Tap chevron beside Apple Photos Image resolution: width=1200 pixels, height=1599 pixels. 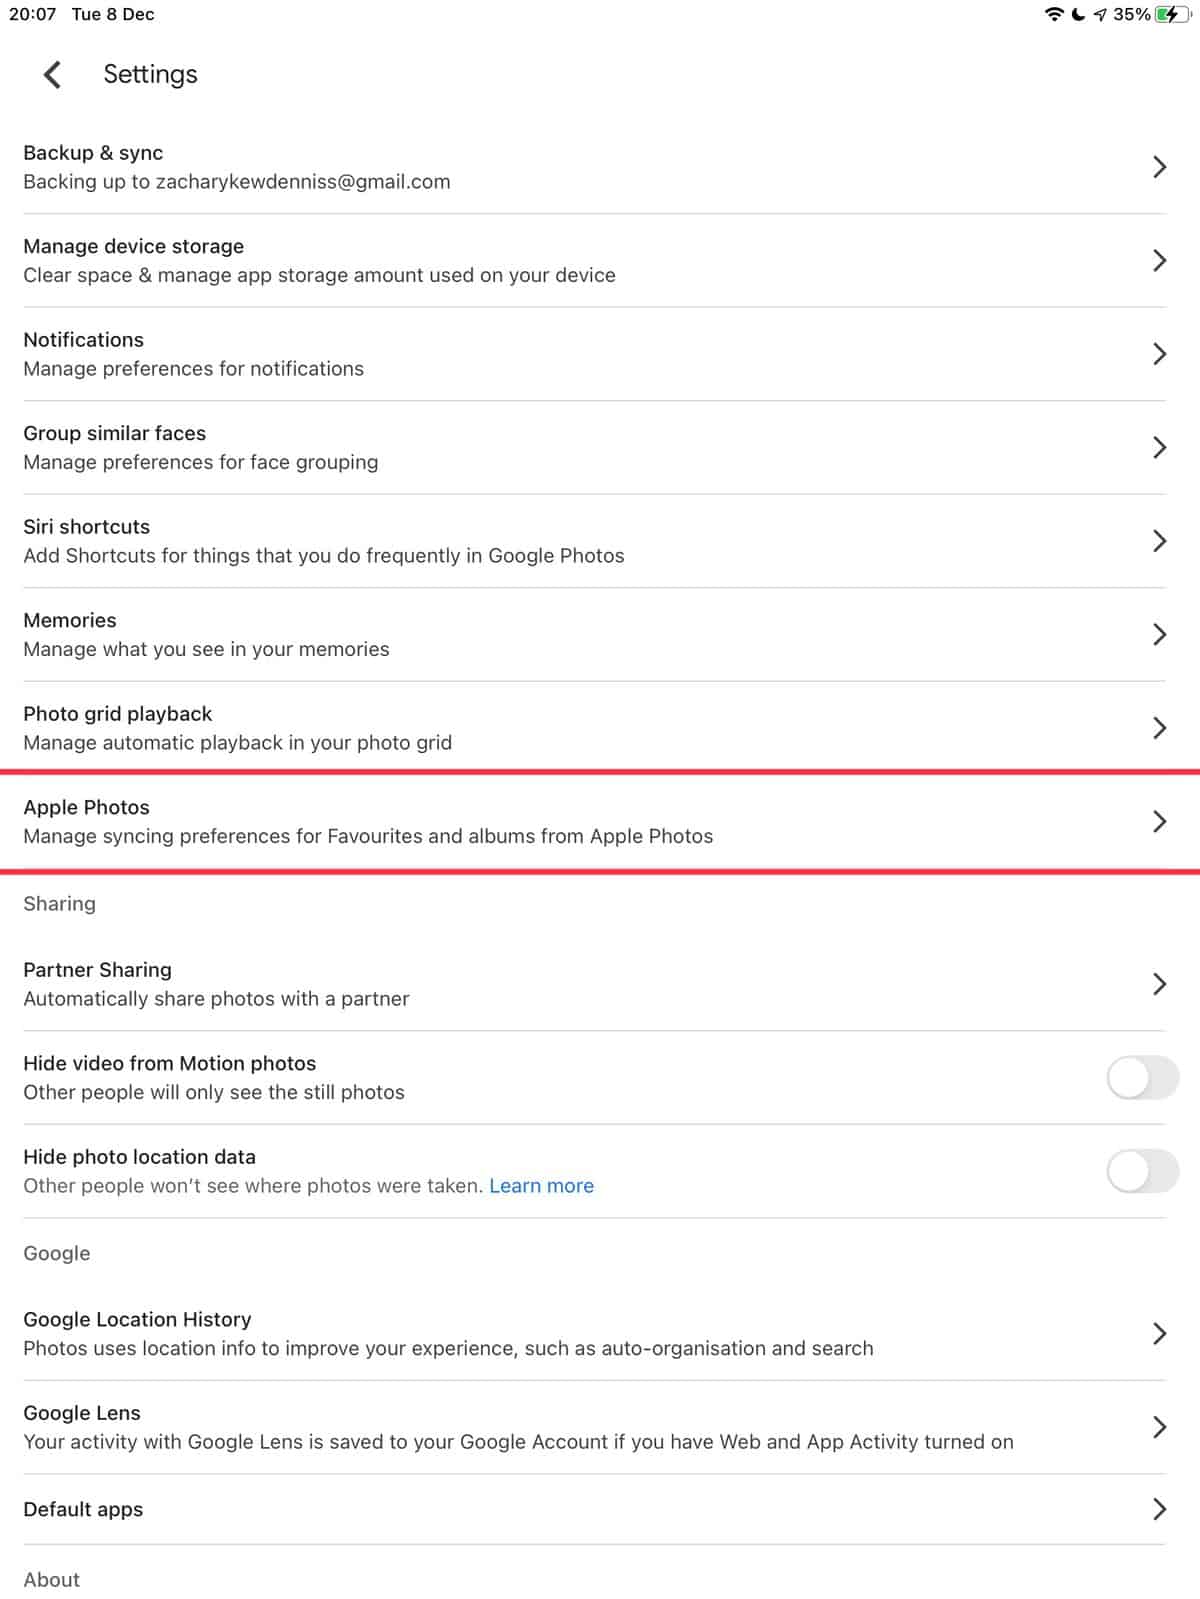pos(1159,821)
